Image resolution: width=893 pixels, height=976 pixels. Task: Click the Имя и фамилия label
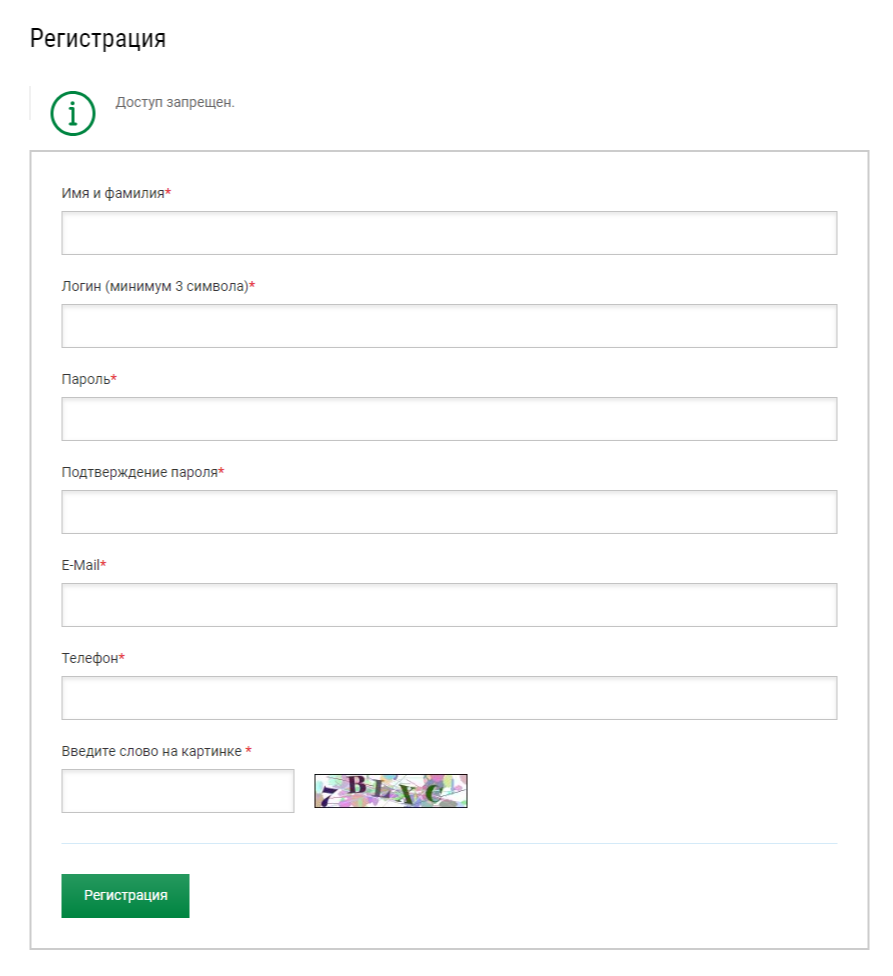click(113, 193)
